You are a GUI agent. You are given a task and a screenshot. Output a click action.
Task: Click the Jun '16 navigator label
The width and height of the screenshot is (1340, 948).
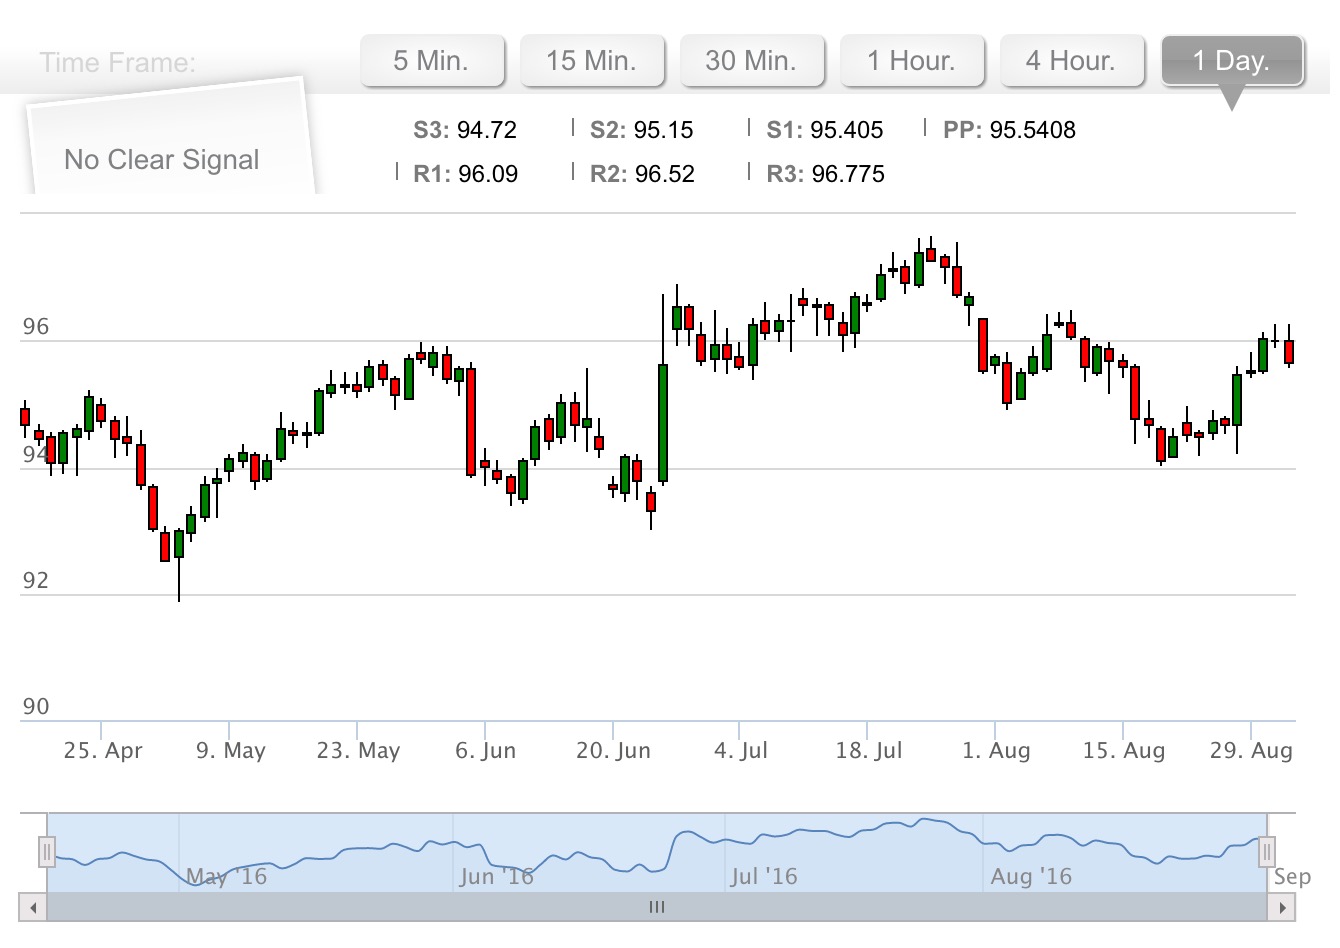[x=497, y=877]
